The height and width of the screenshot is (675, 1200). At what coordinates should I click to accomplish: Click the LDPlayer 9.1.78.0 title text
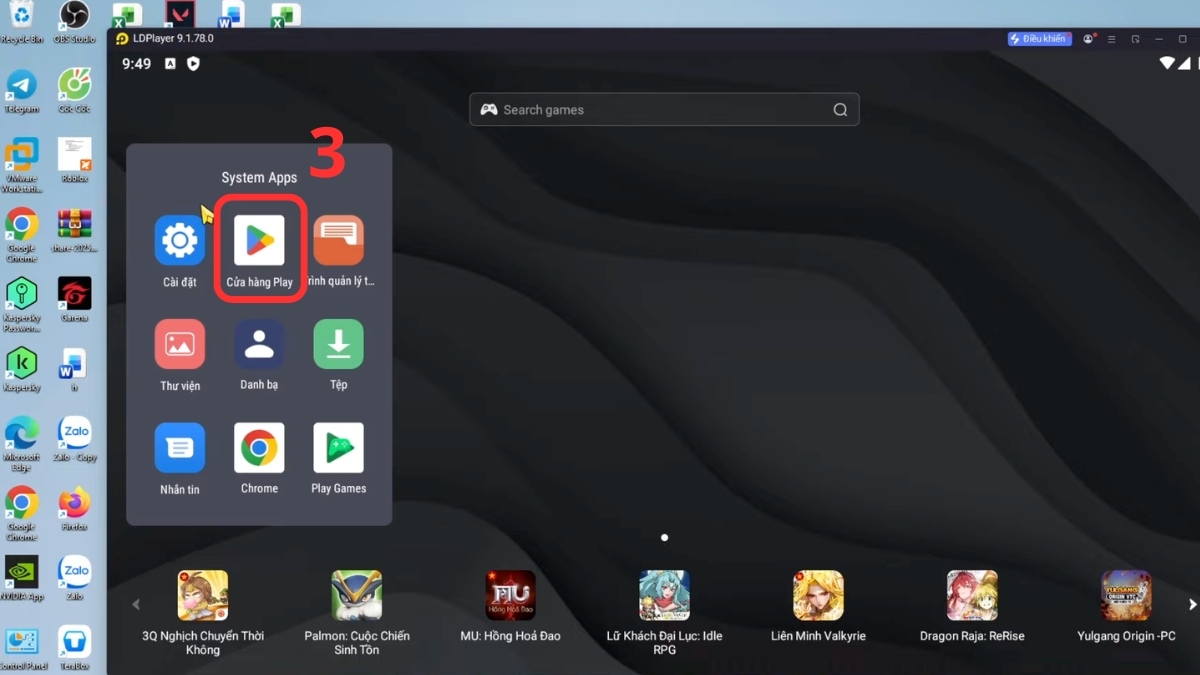[x=173, y=39]
